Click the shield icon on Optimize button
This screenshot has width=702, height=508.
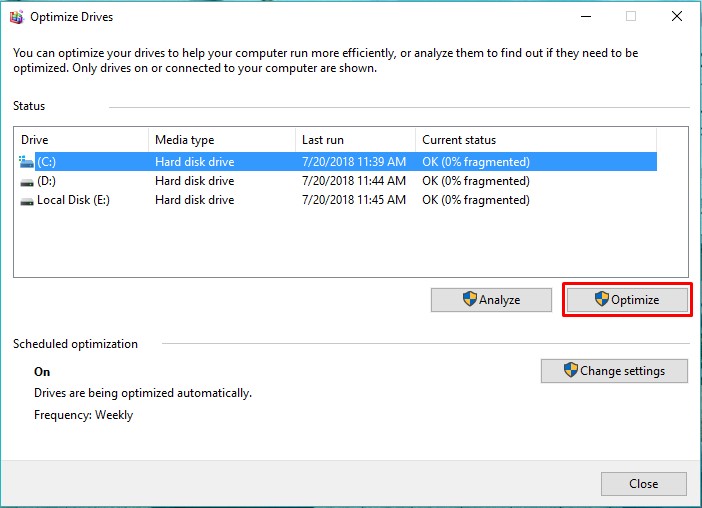[602, 299]
